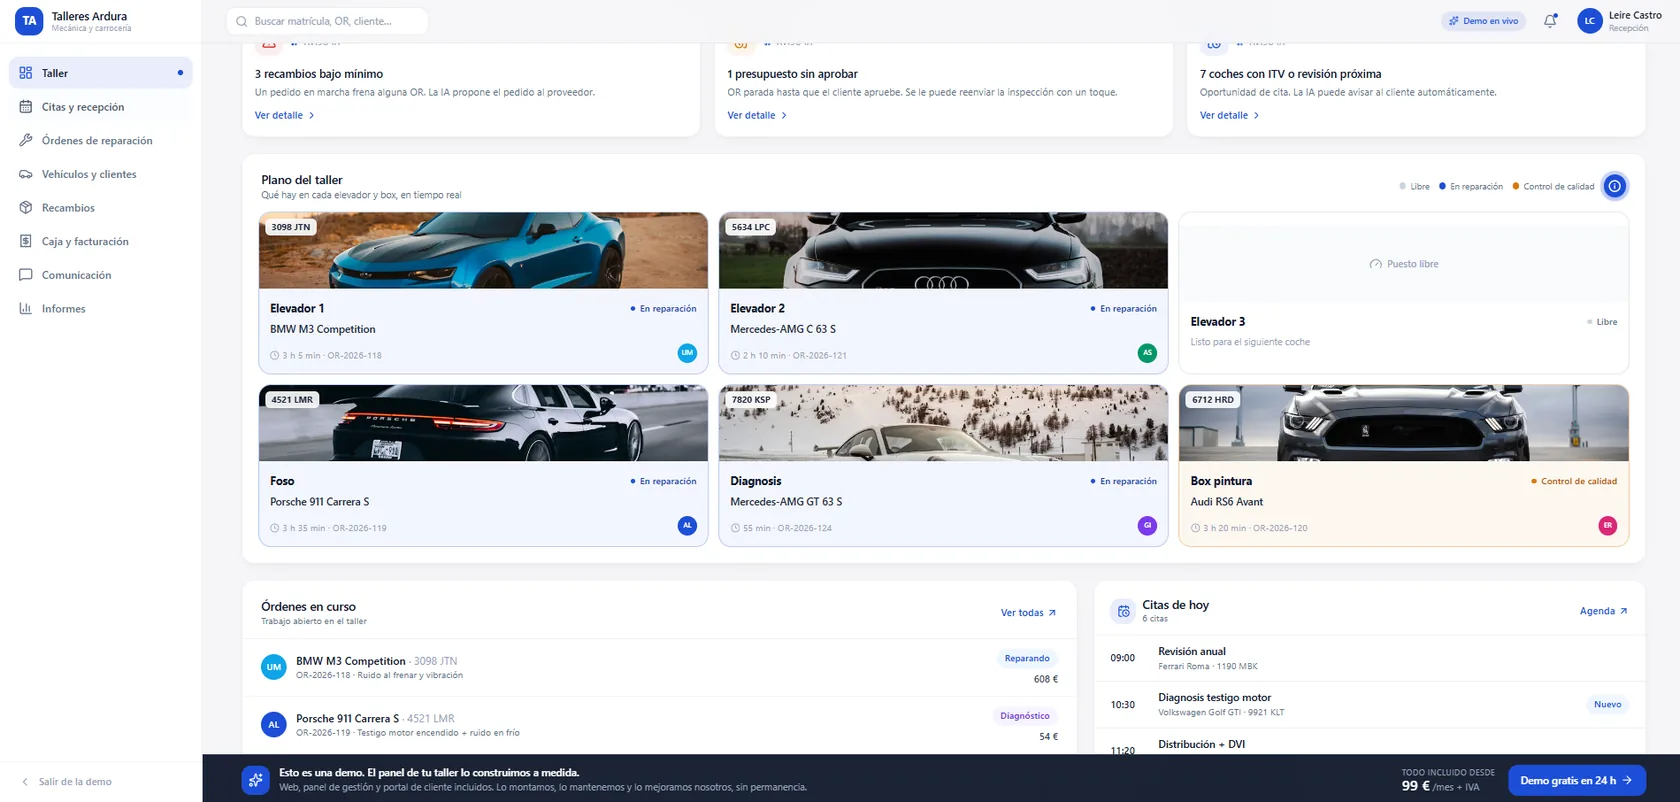
Task: Open Informes section
Action: (x=100, y=308)
